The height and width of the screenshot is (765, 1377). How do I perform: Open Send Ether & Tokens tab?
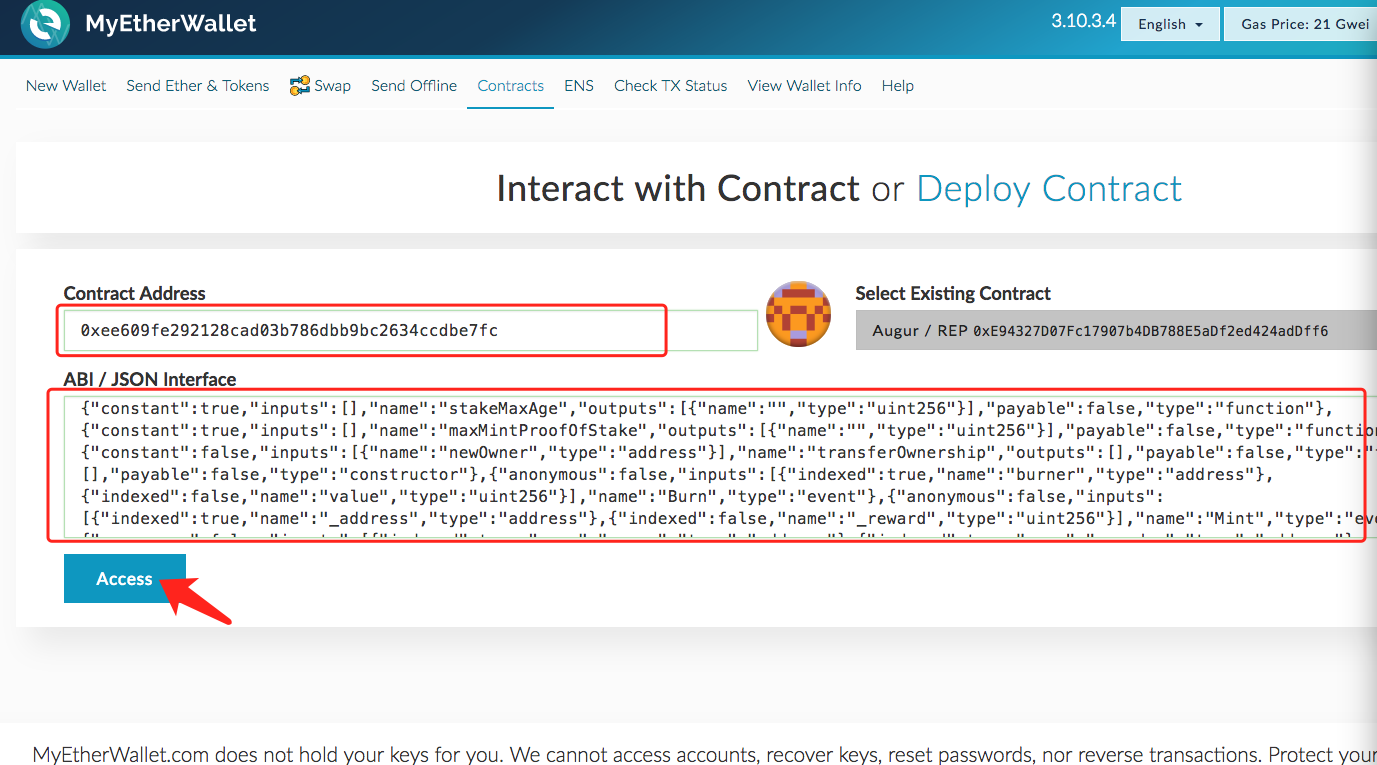(x=198, y=86)
